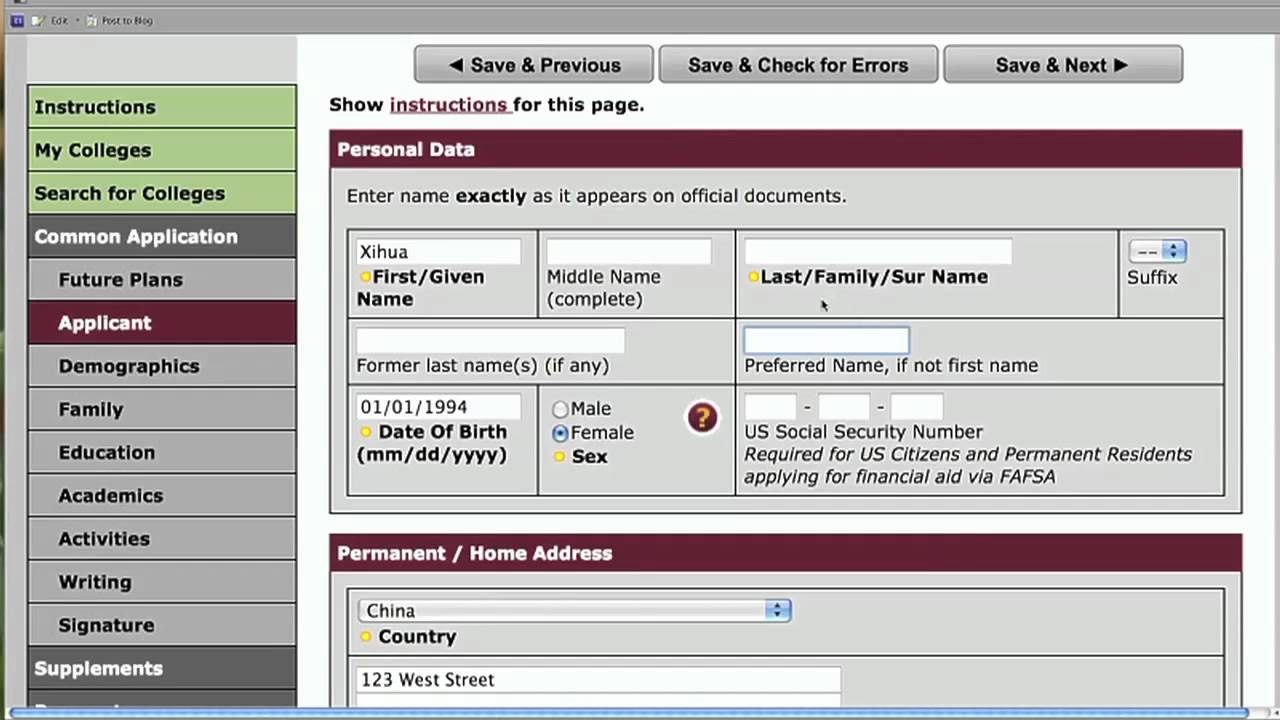Screen dimensions: 1280x720
Task: Click the First/Given Name field with Xihua
Action: point(438,252)
